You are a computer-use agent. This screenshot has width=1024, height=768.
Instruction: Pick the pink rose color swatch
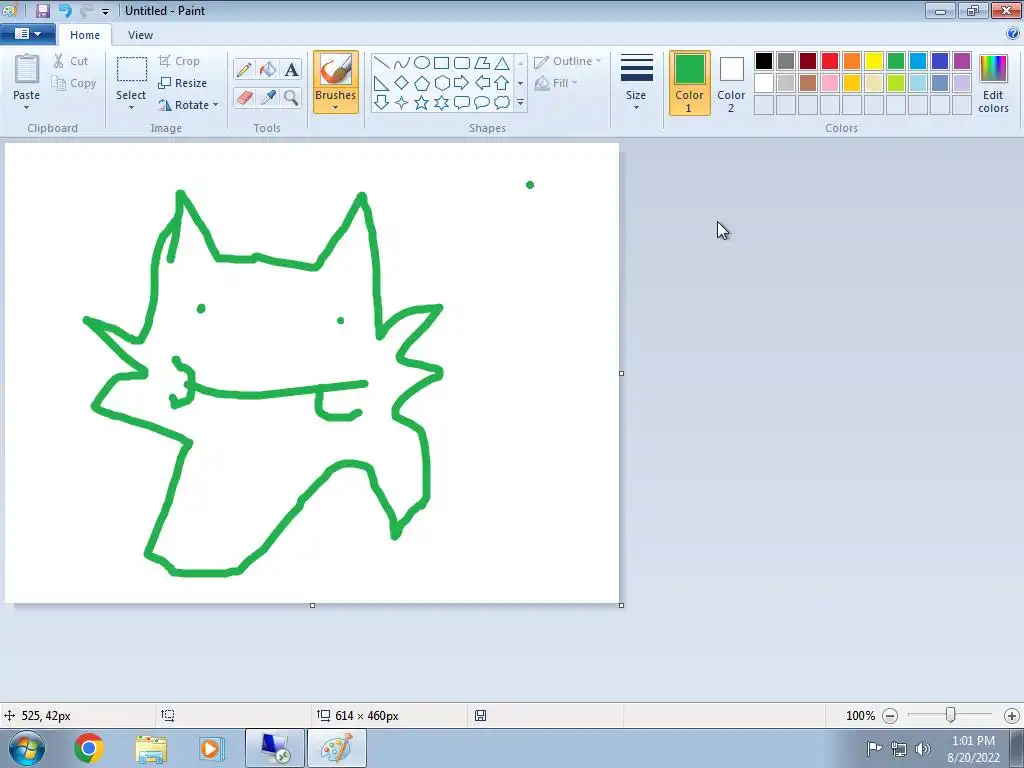[x=830, y=83]
